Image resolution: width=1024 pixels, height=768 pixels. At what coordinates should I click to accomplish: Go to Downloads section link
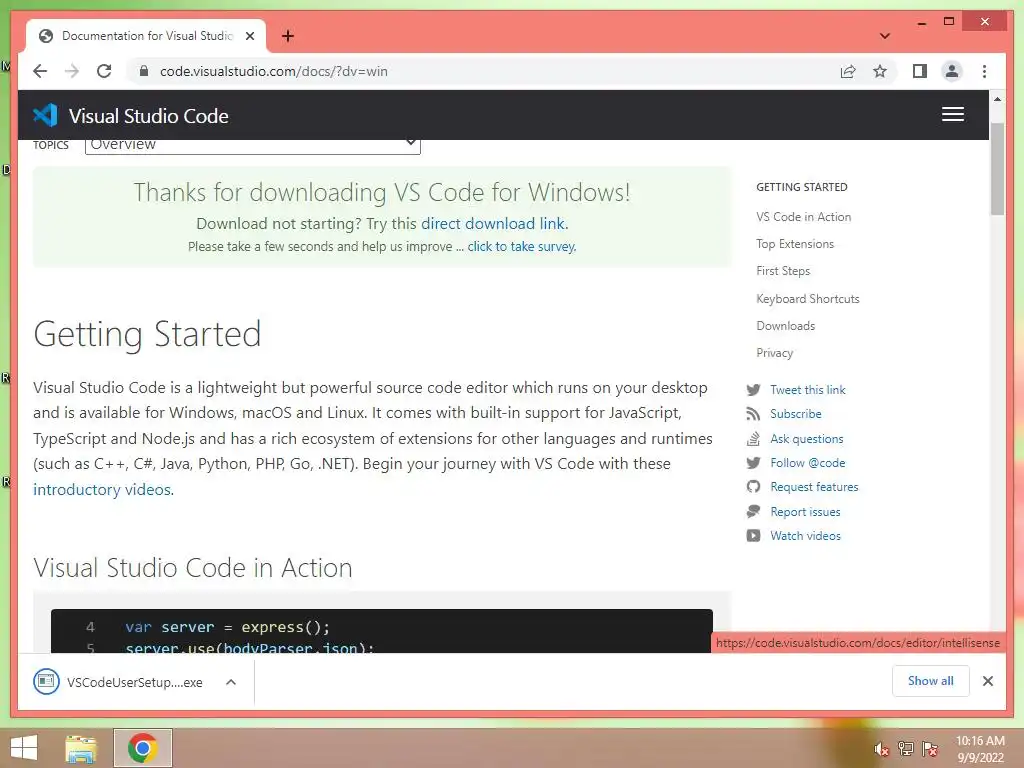coord(786,326)
